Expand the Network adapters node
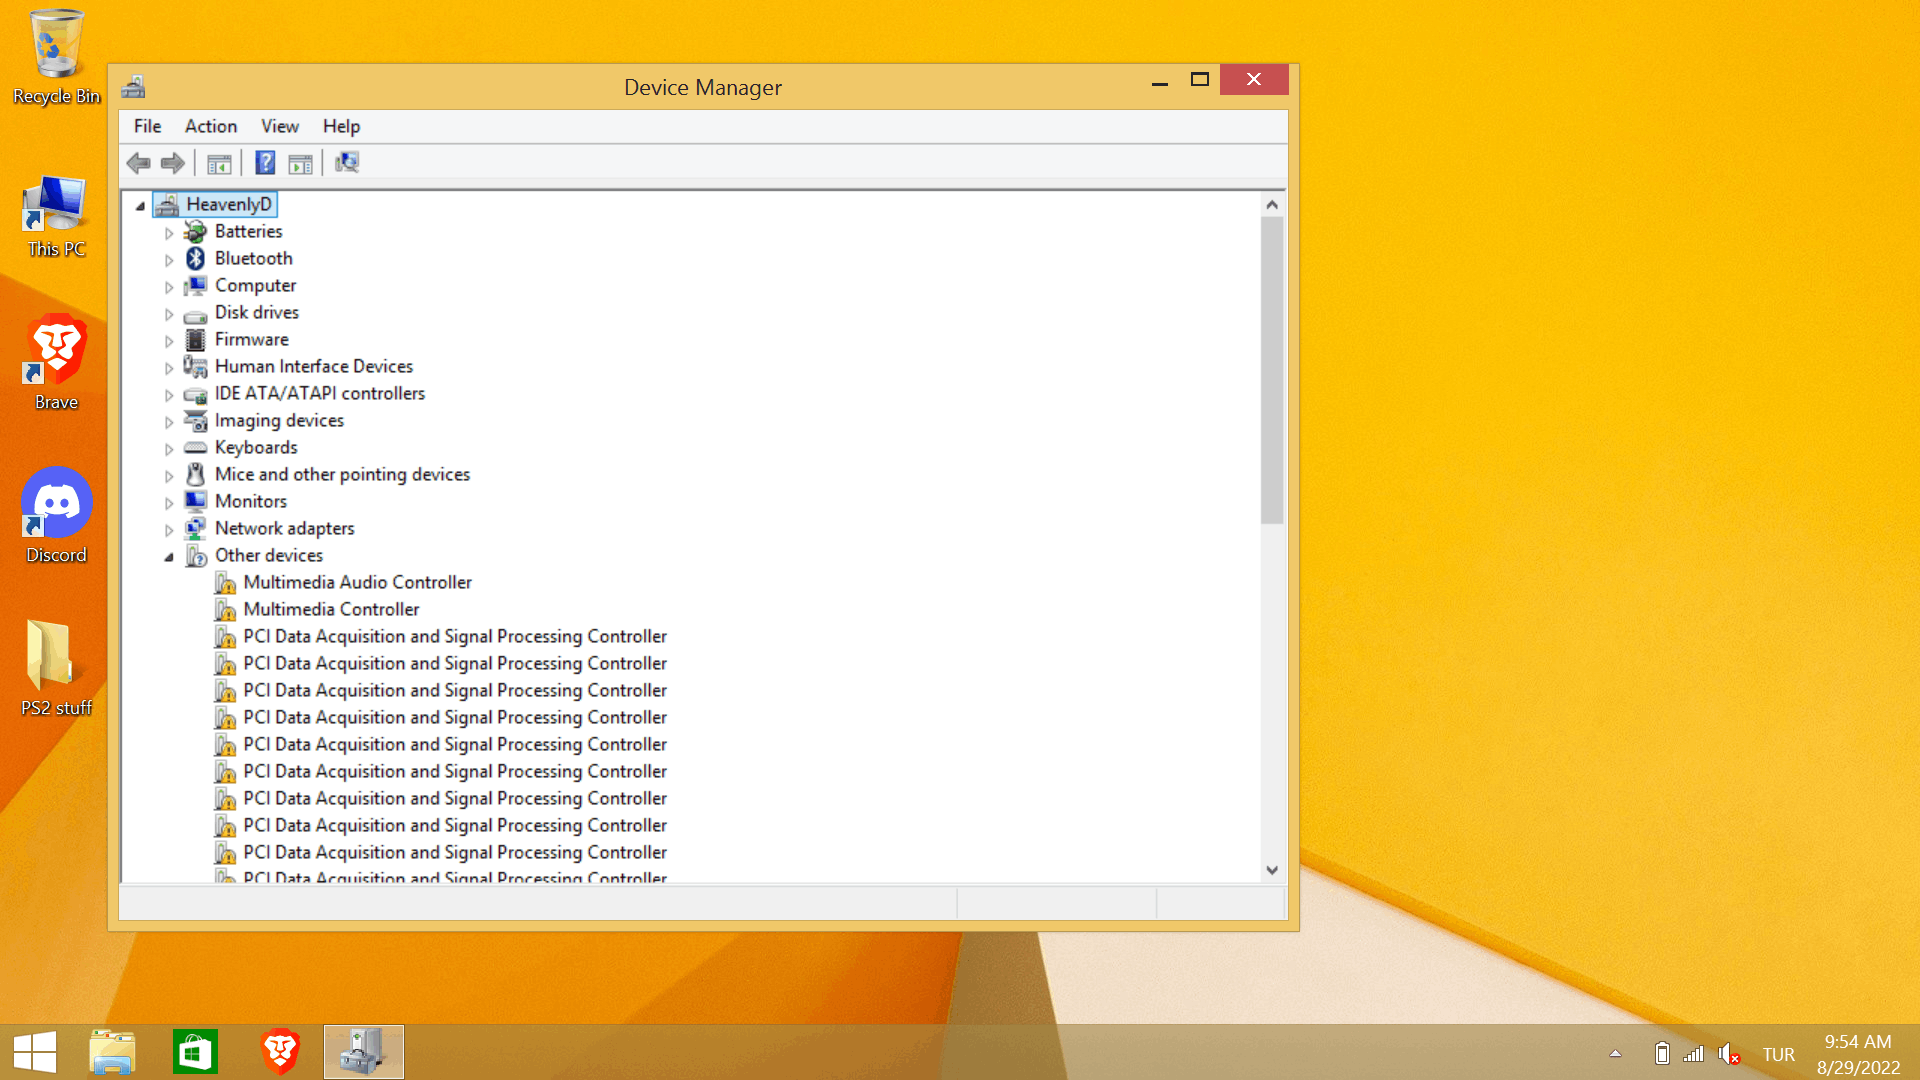 169,529
